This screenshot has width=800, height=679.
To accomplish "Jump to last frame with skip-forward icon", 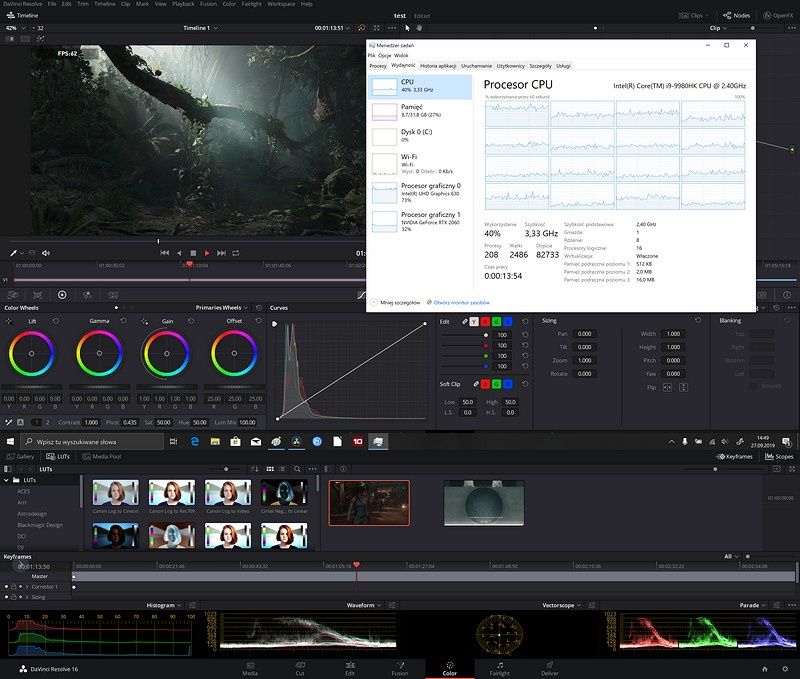I will coord(221,253).
